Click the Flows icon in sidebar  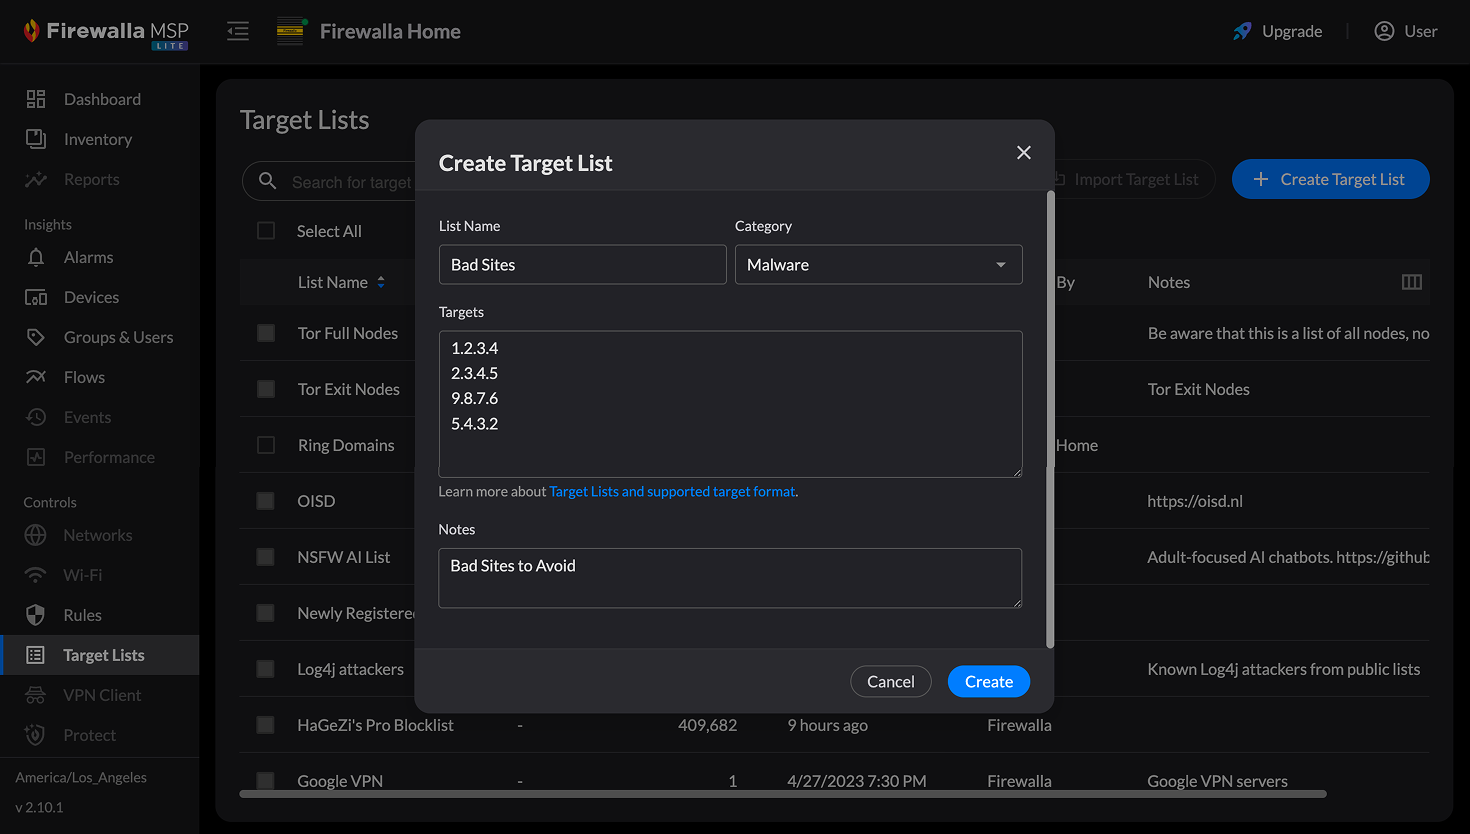36,377
